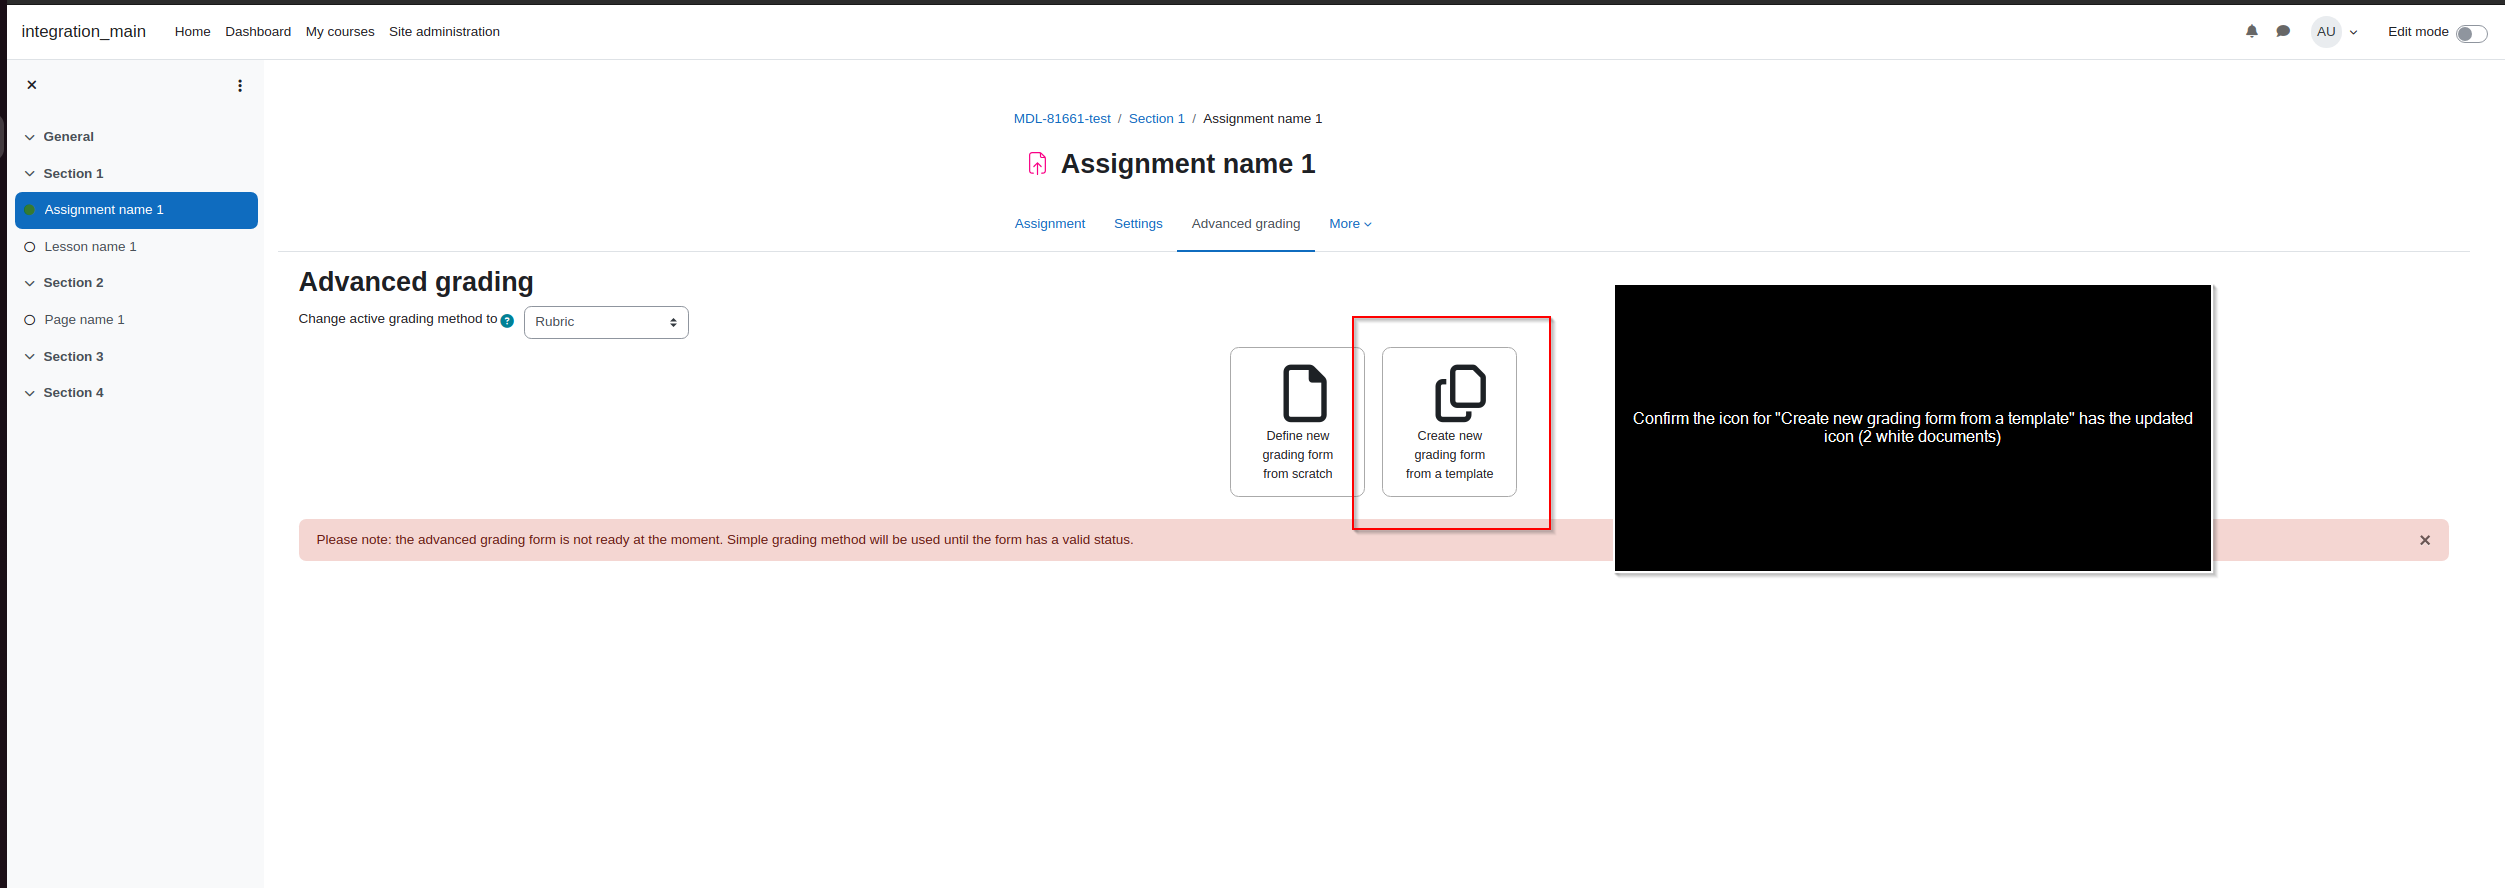Collapse Section 2 chevron in course index
Screen dimensions: 2505x888
pyautogui.click(x=30, y=283)
